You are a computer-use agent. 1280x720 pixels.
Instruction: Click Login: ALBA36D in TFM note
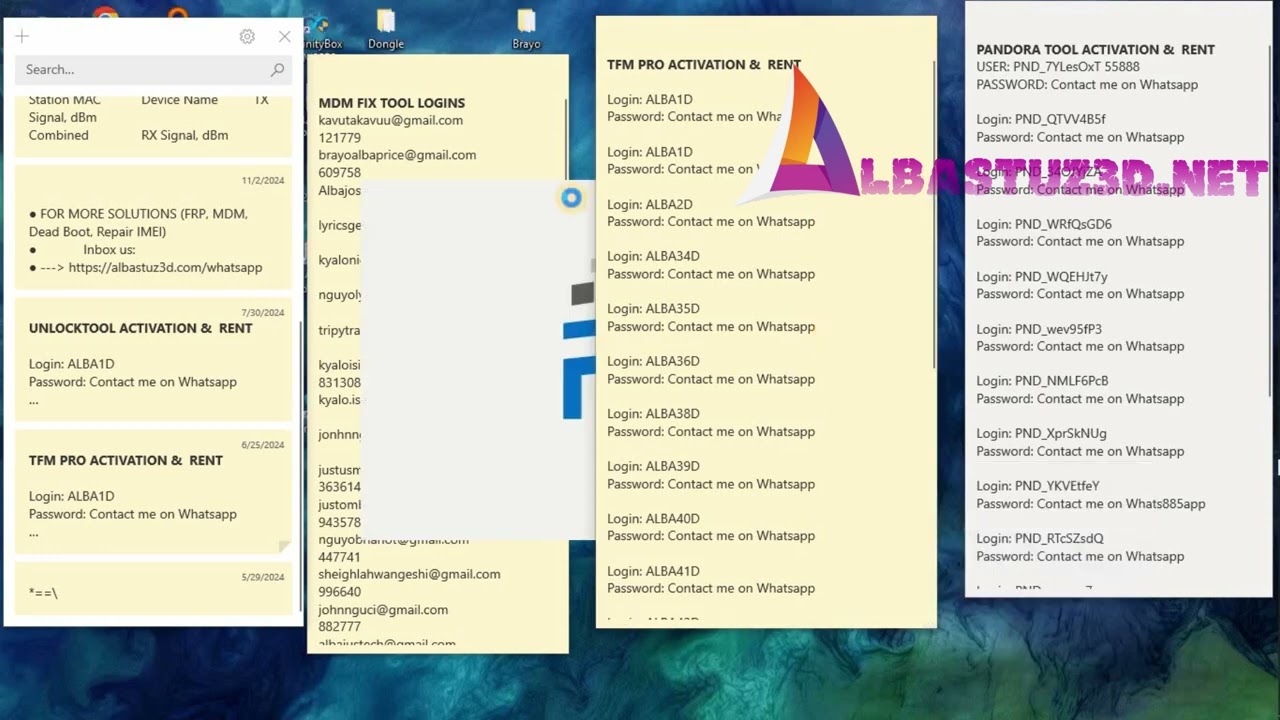coord(653,361)
